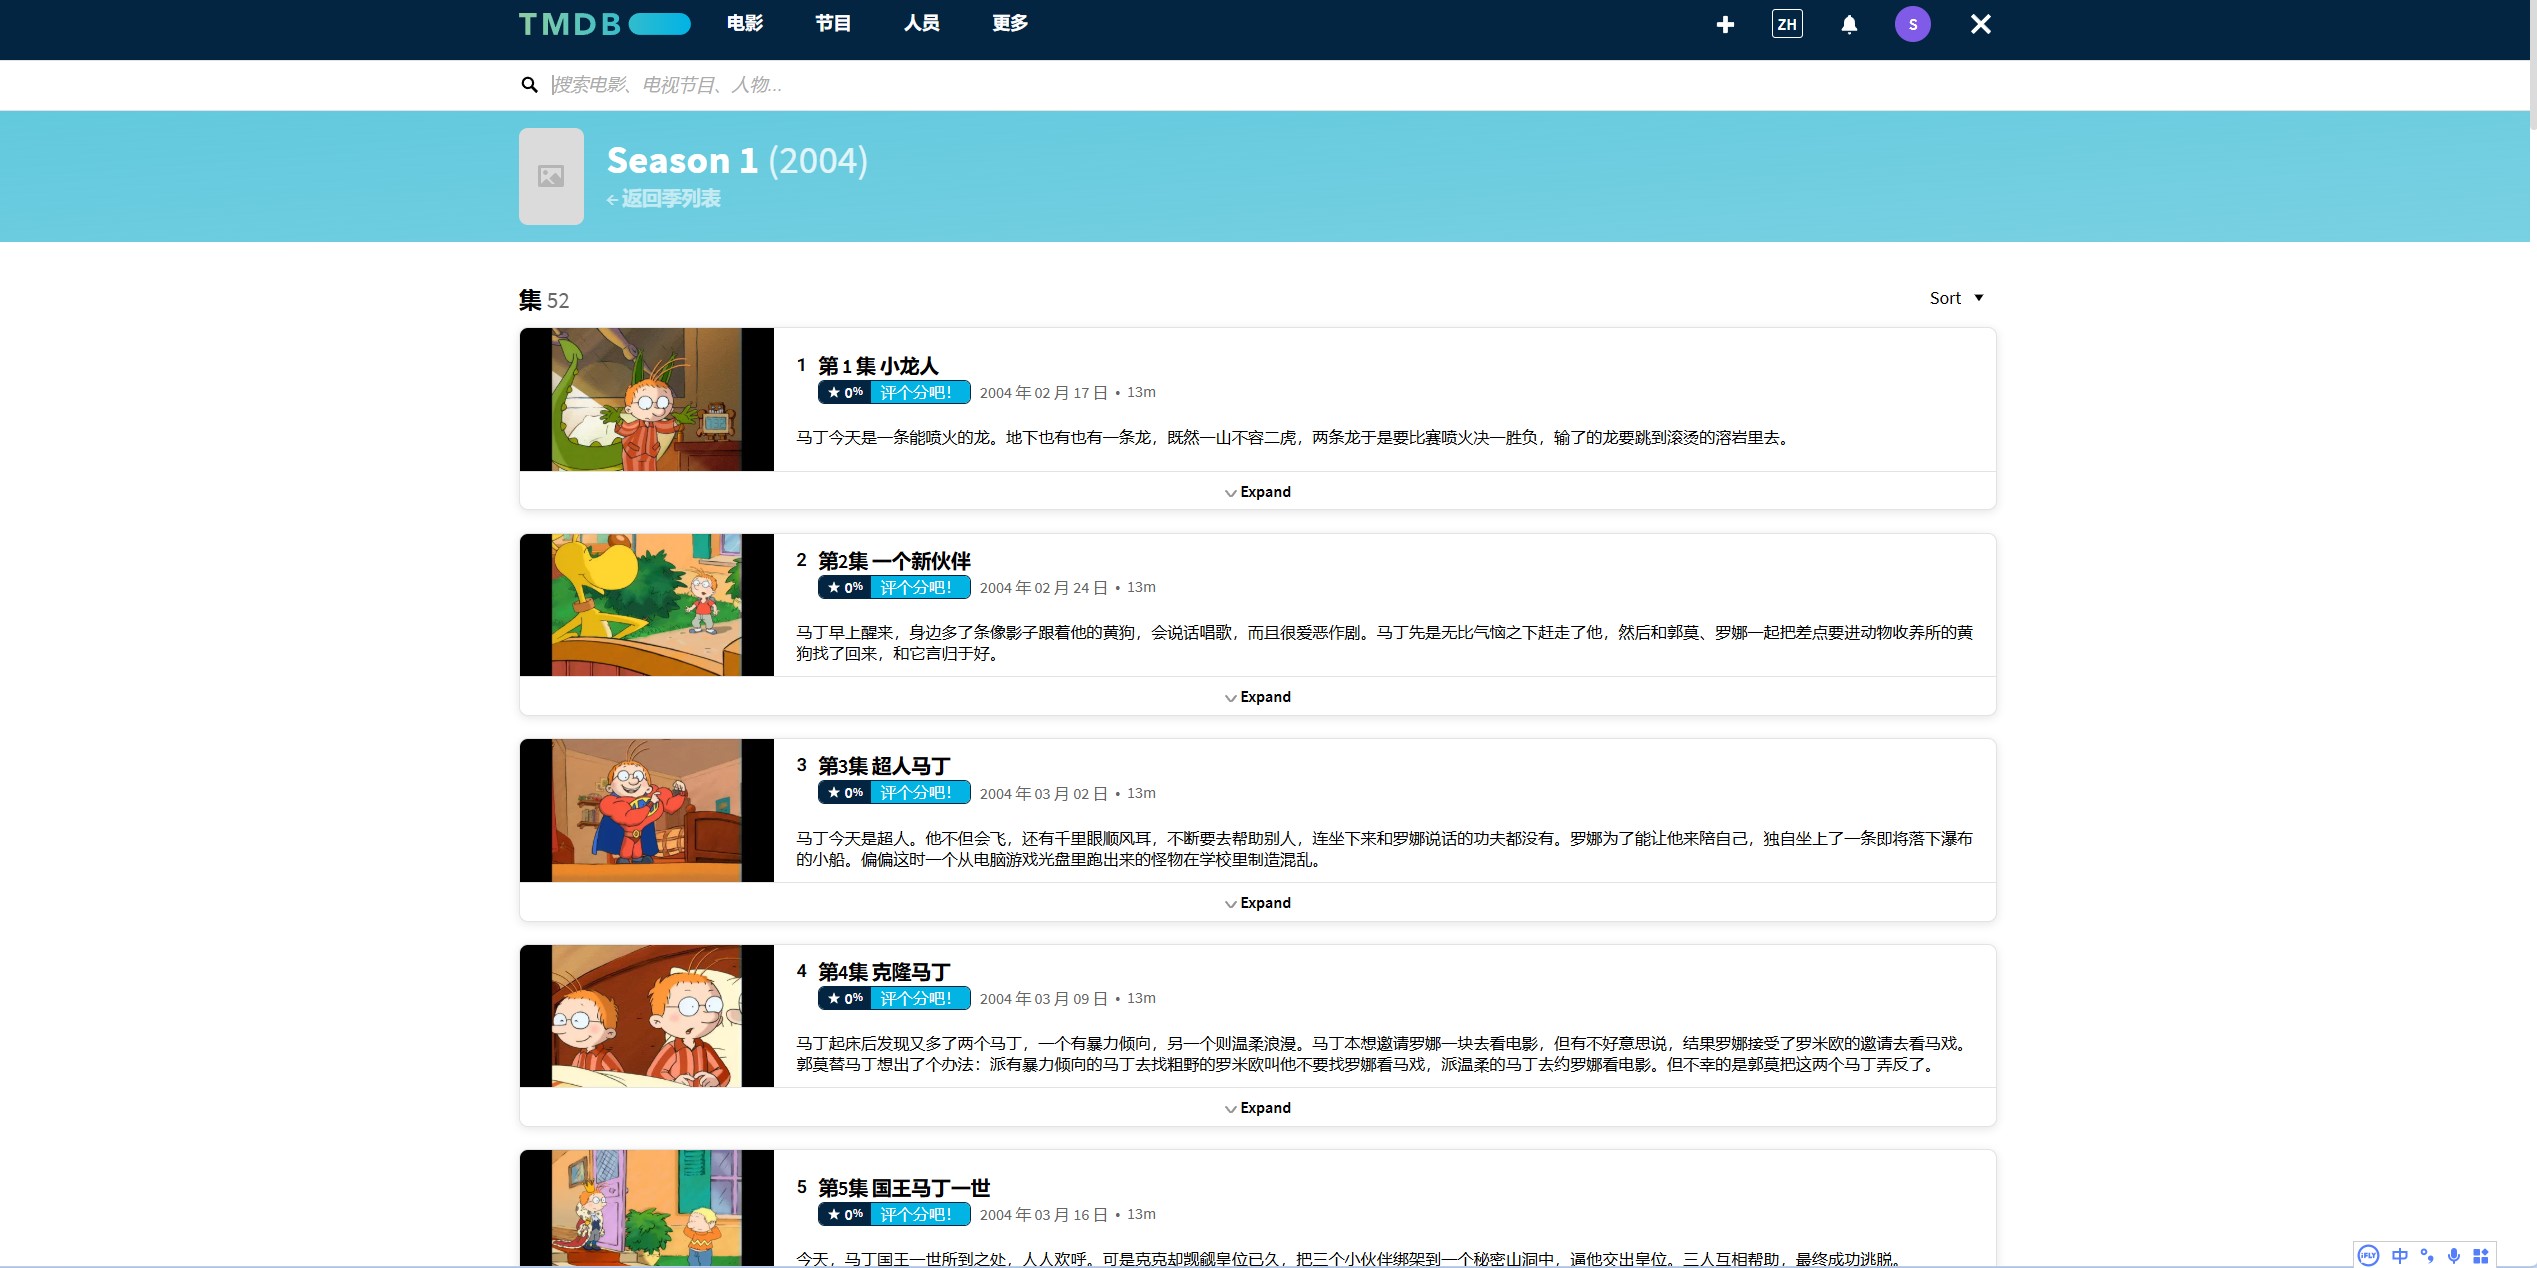The height and width of the screenshot is (1268, 2537).
Task: Open the 节目 menu
Action: click(x=831, y=23)
